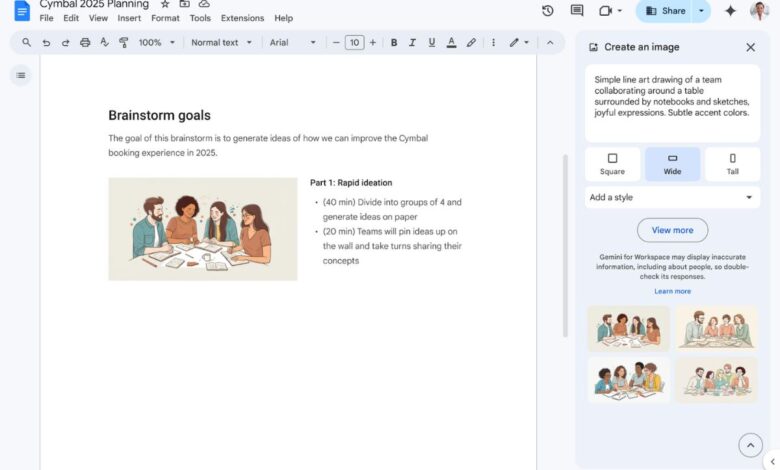
Task: Open the Add a style dropdown
Action: click(673, 197)
